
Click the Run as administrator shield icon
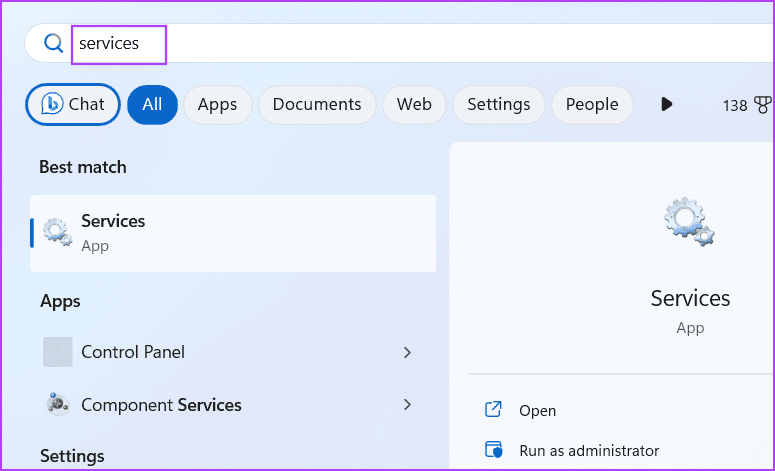click(x=493, y=450)
